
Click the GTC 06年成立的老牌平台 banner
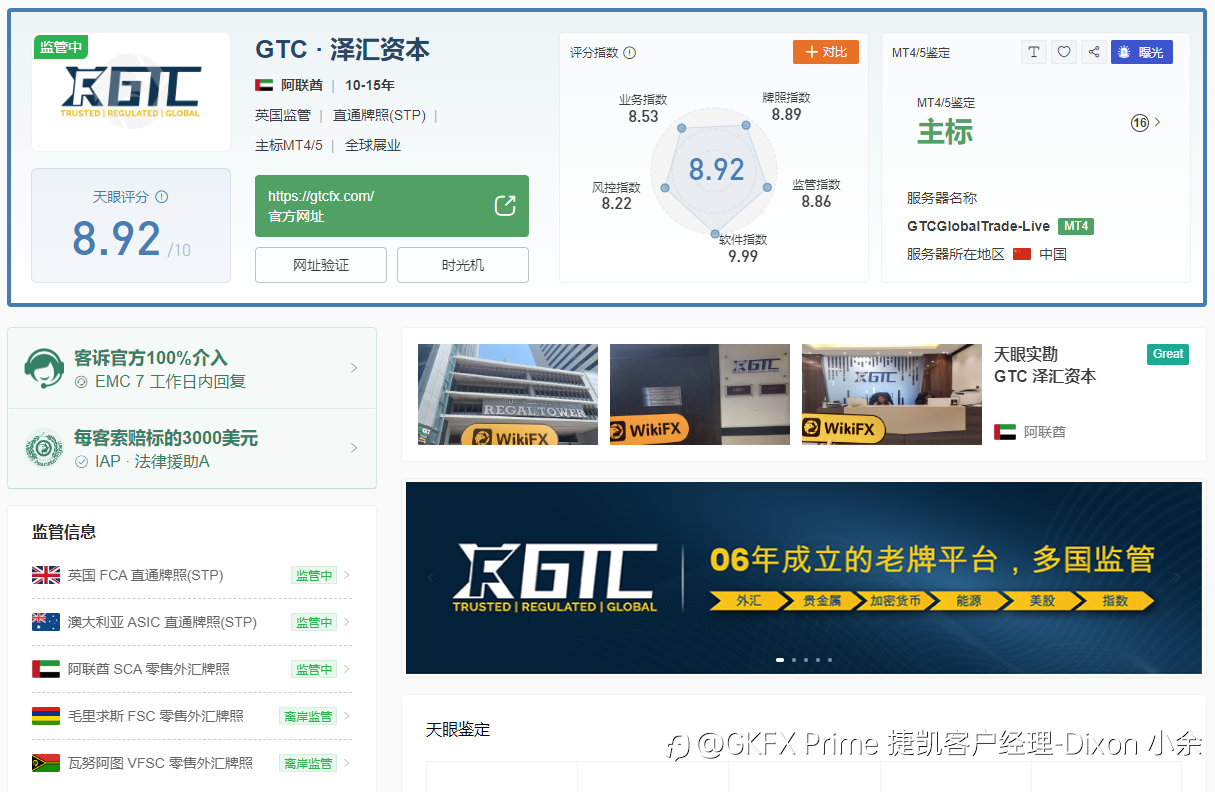click(804, 577)
